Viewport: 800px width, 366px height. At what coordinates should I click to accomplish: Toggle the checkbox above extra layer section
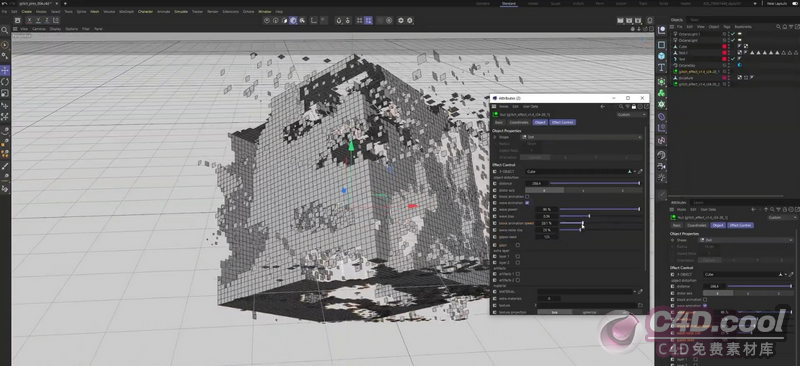click(517, 245)
